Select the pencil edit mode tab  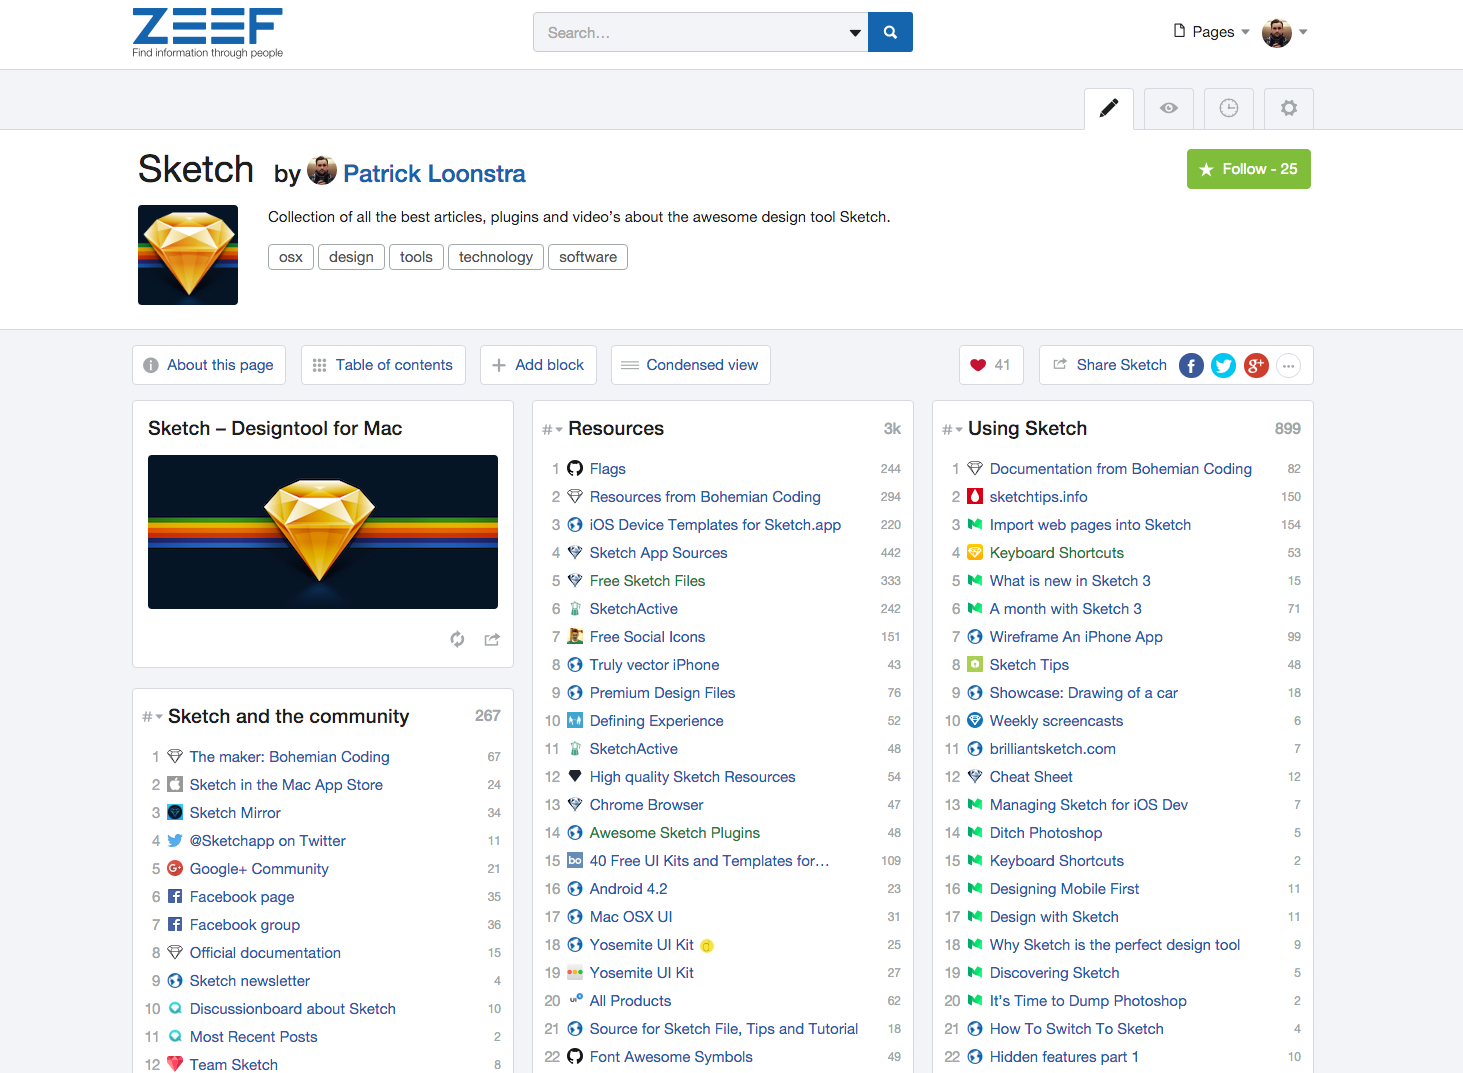tap(1109, 108)
